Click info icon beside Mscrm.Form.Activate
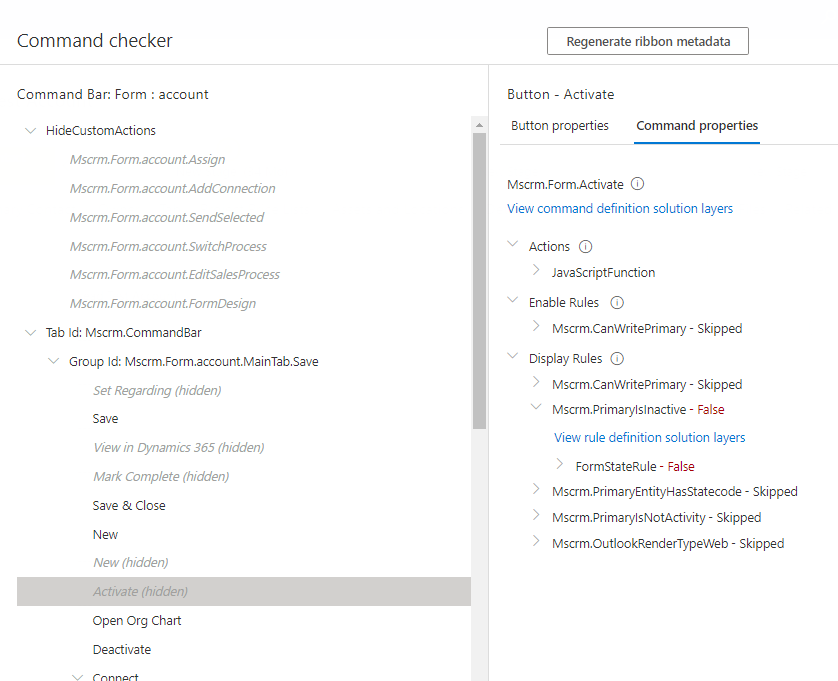Viewport: 838px width, 681px height. tap(637, 184)
